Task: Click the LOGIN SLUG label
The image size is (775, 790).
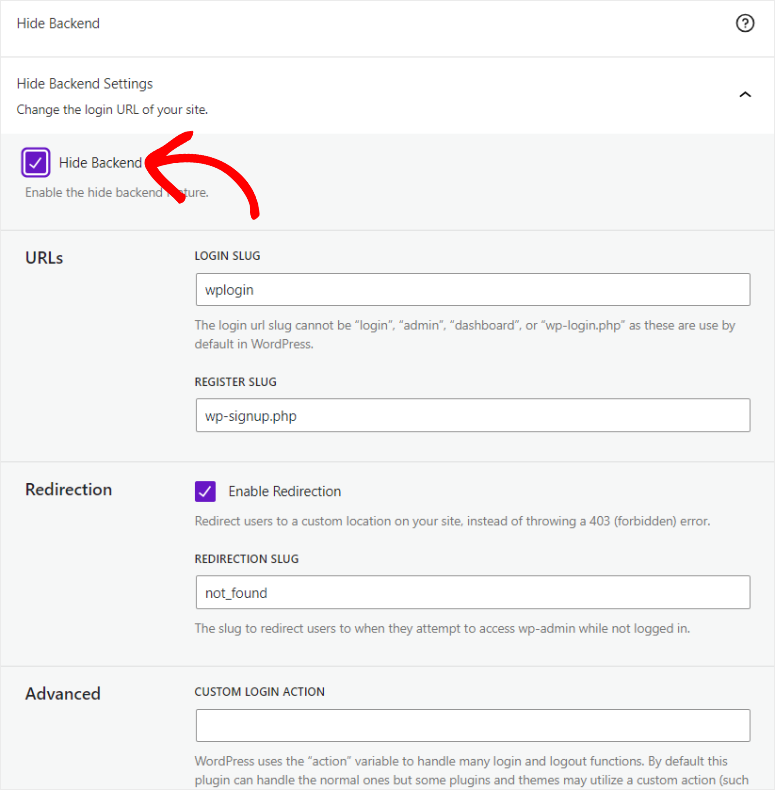Action: pyautogui.click(x=227, y=256)
